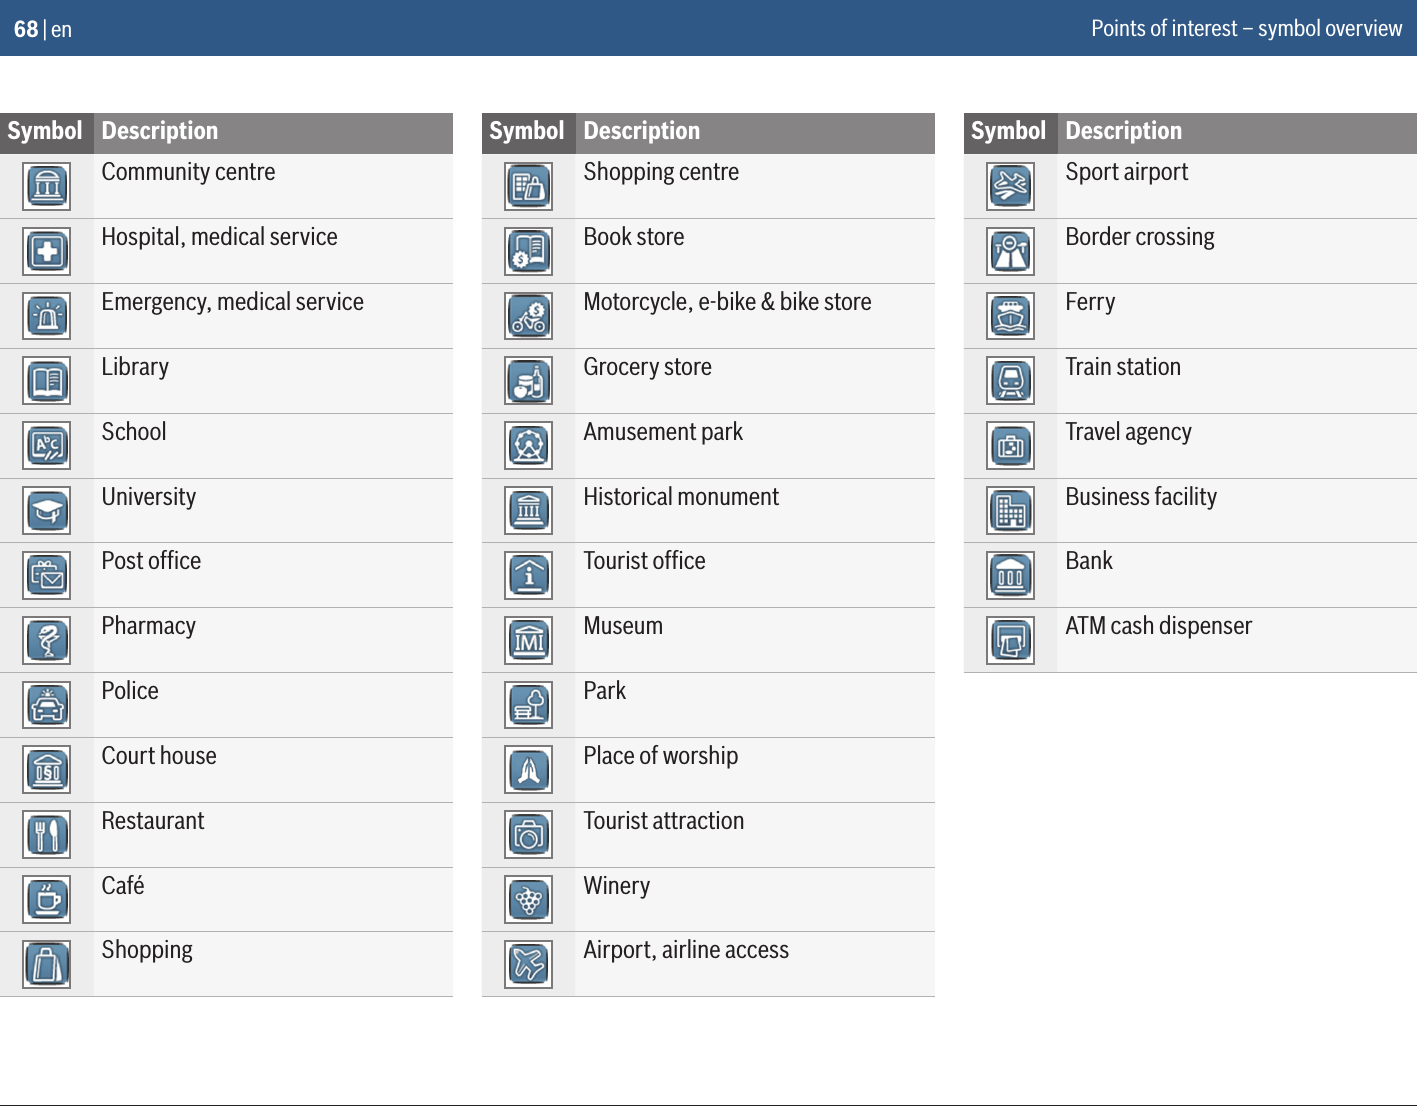The height and width of the screenshot is (1106, 1417).
Task: Select the Restaurant fork and knife icon
Action: [47, 835]
